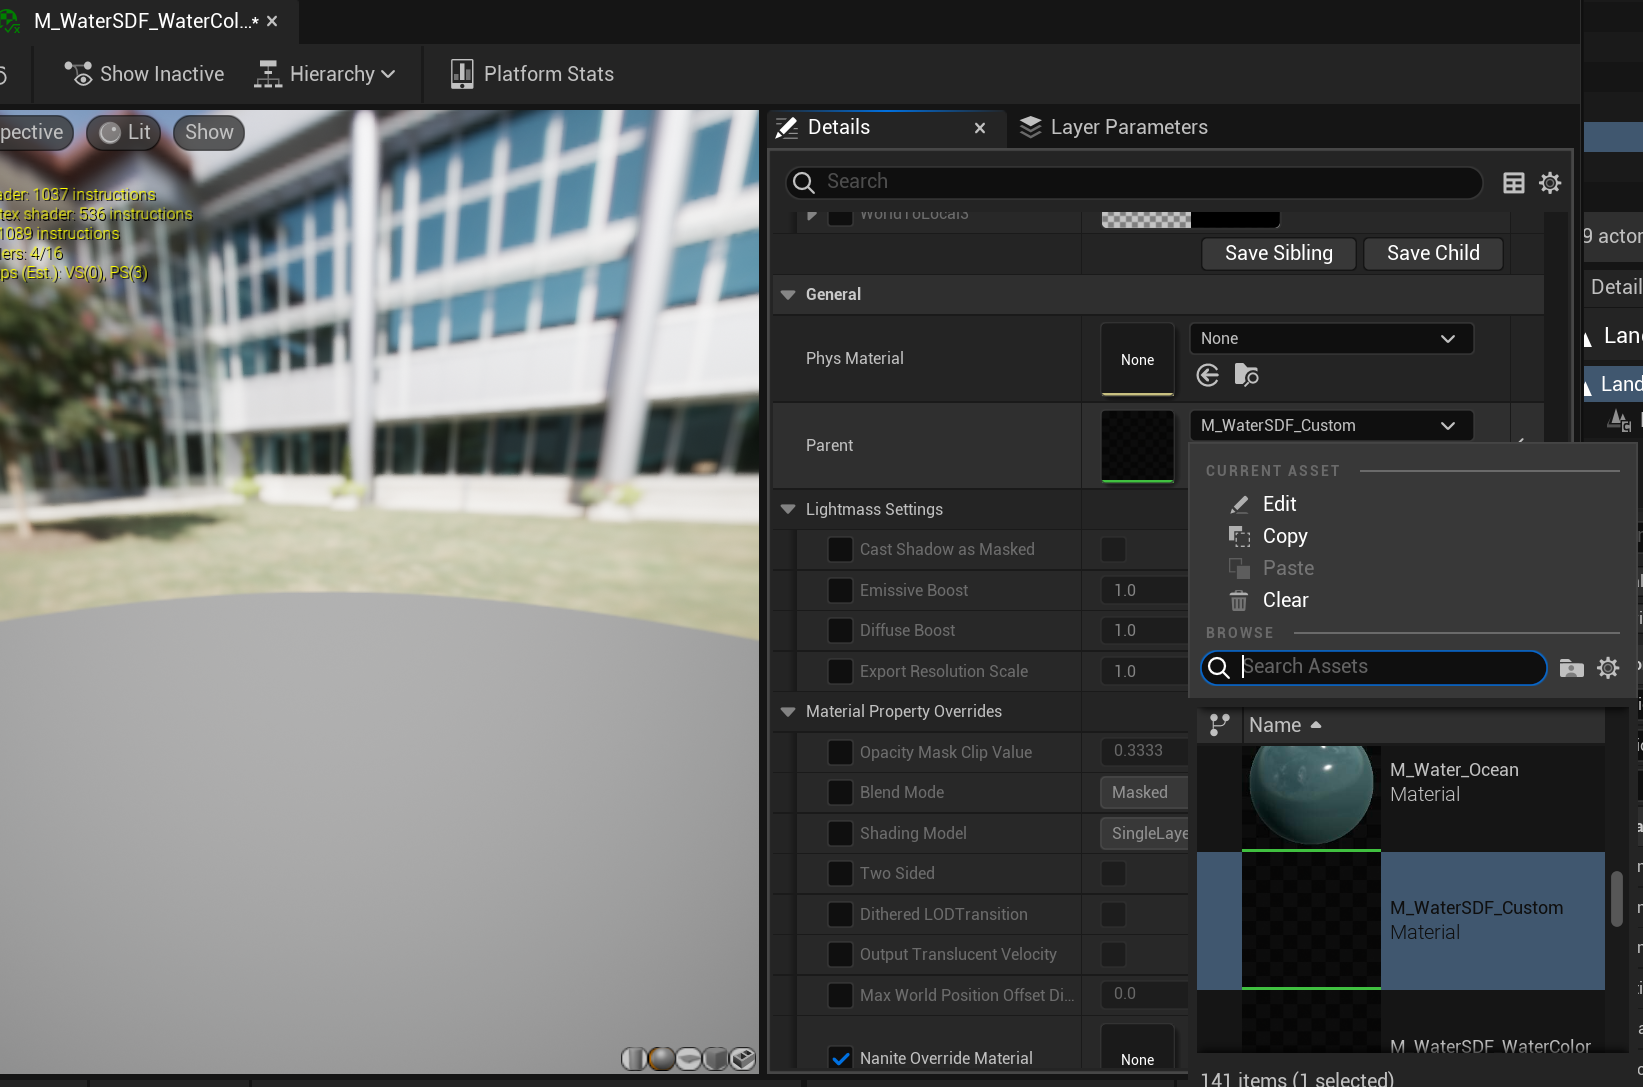Uncheck the Nanite Override Material checkbox
Screen dimensions: 1643x1087
coord(840,1058)
